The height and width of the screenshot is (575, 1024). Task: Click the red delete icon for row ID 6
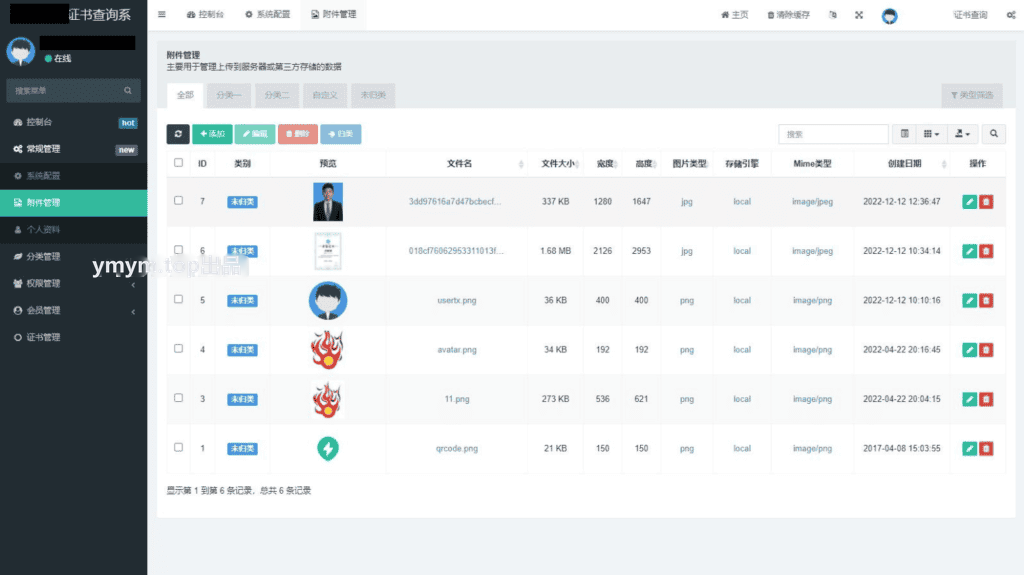[x=986, y=251]
